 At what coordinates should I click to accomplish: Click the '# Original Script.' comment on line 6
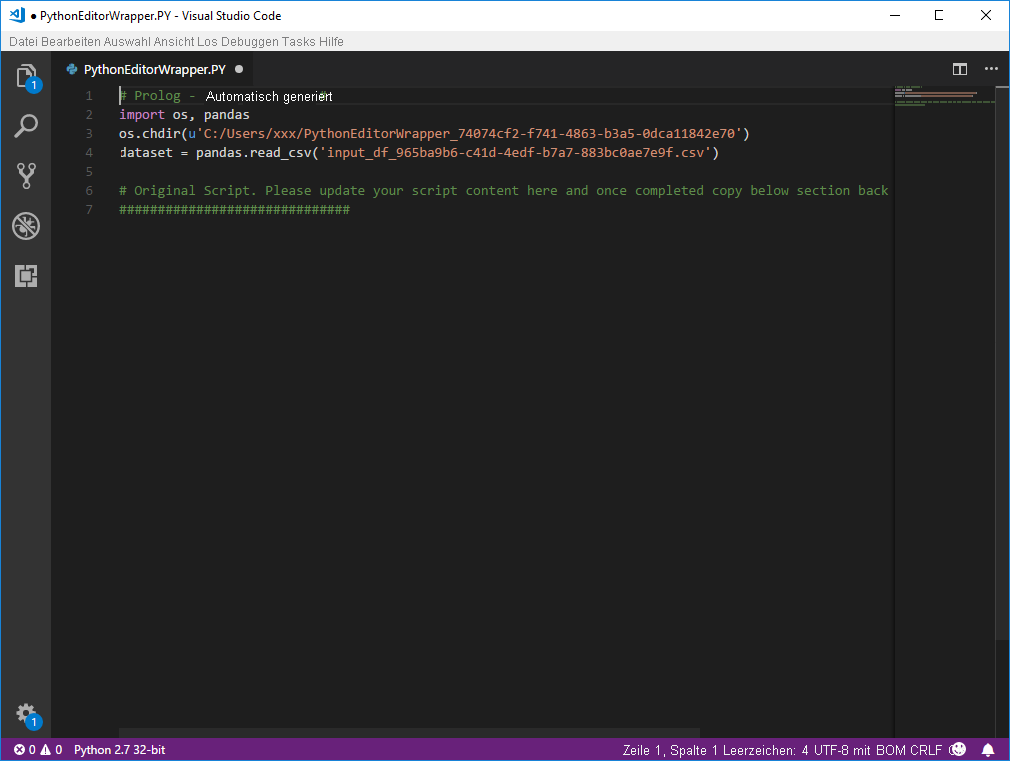(x=188, y=191)
